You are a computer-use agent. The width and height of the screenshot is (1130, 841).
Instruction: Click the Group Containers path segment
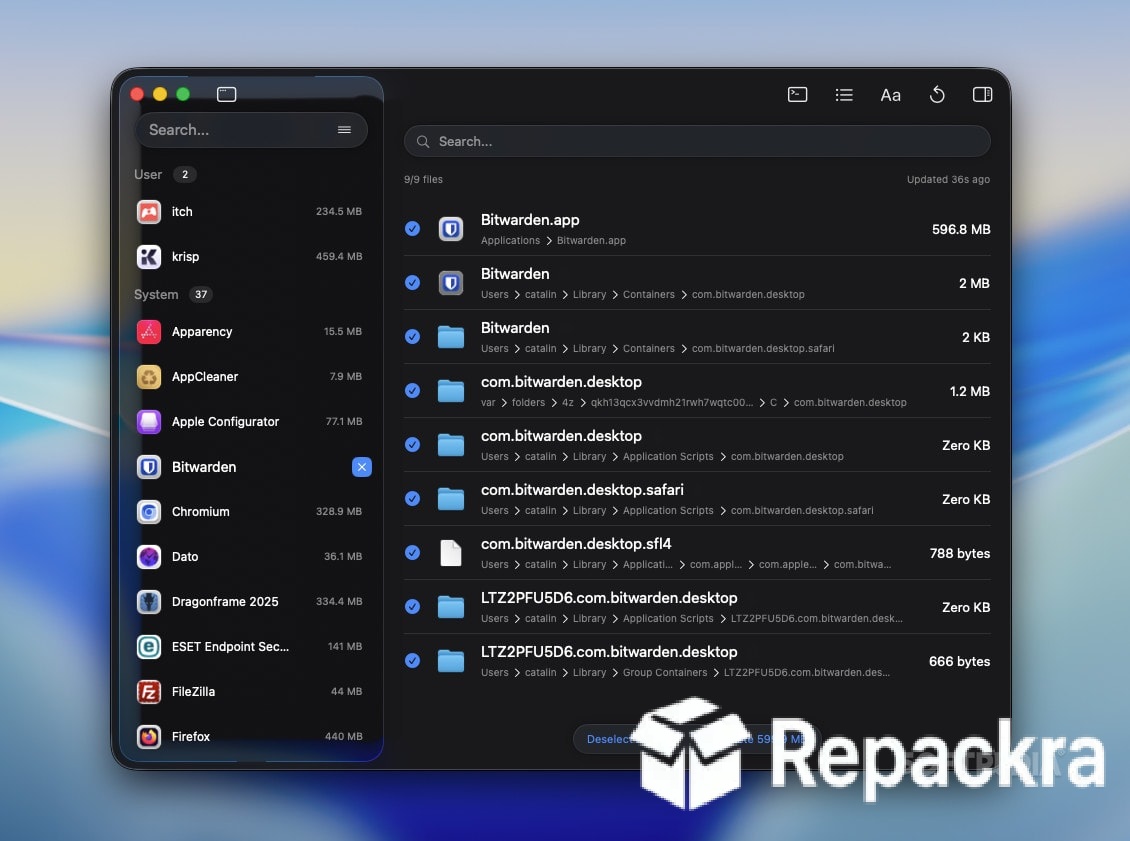(x=665, y=672)
